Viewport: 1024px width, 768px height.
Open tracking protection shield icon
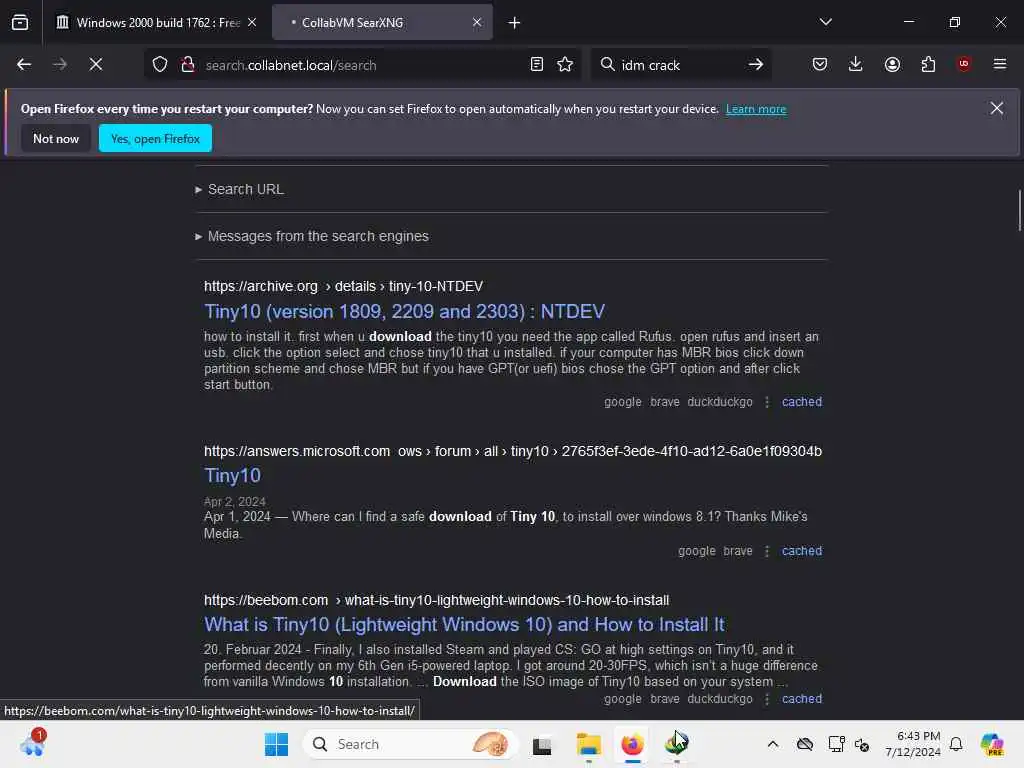[160, 65]
